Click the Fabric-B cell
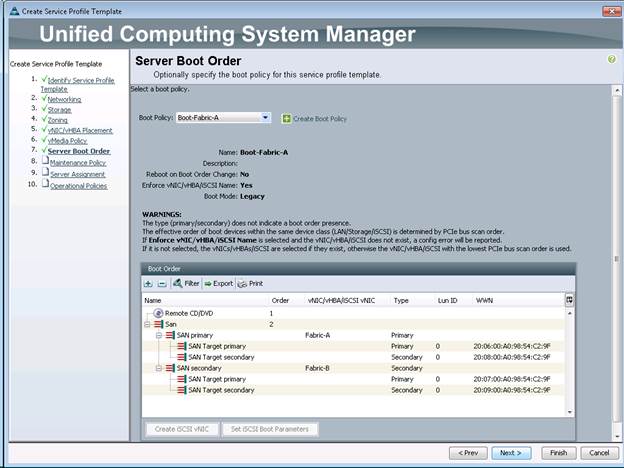The image size is (624, 468). [x=317, y=368]
